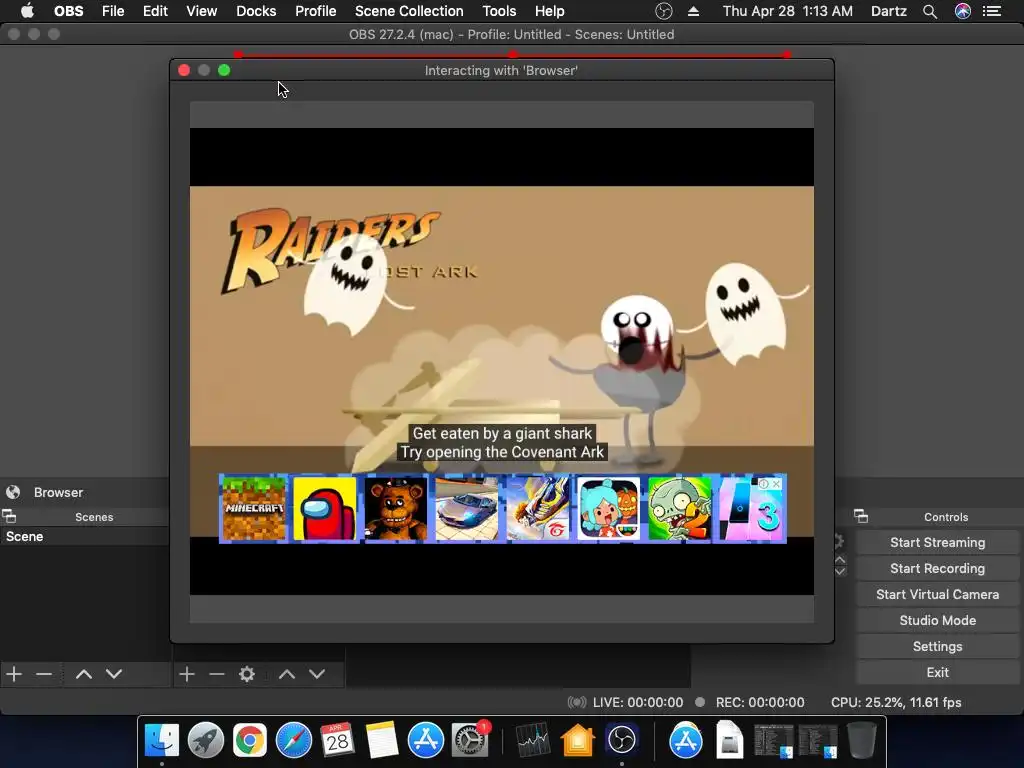Open Launchpad rocket icon in Dock
The width and height of the screenshot is (1024, 768).
(x=206, y=740)
